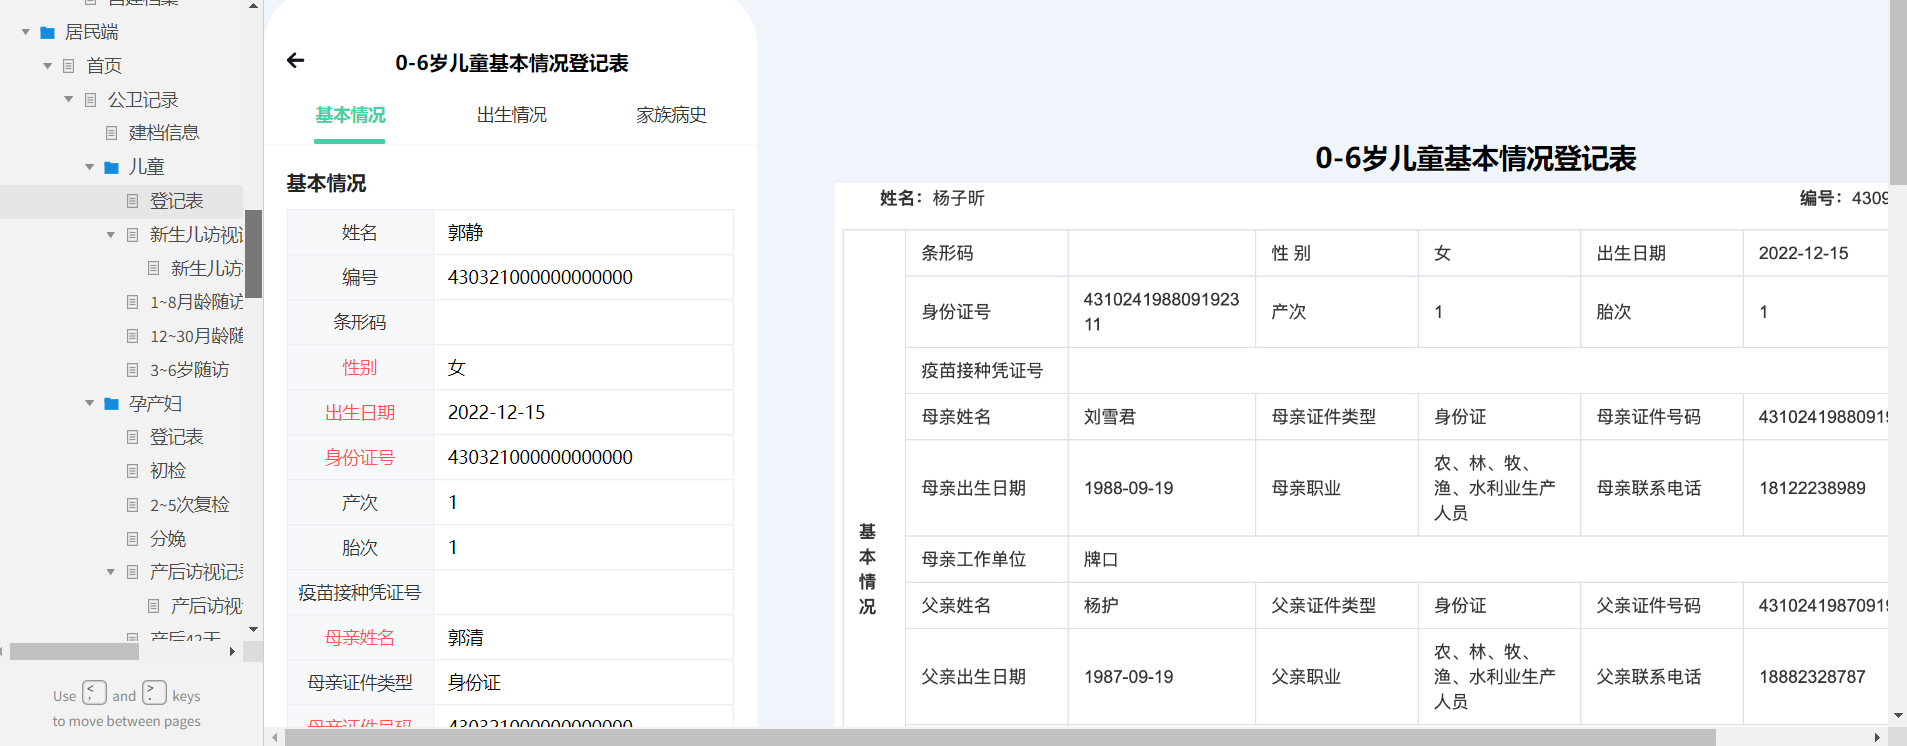1907x746 pixels.
Task: Click the canvas scroll-left arrow at bottom
Action: [275, 737]
